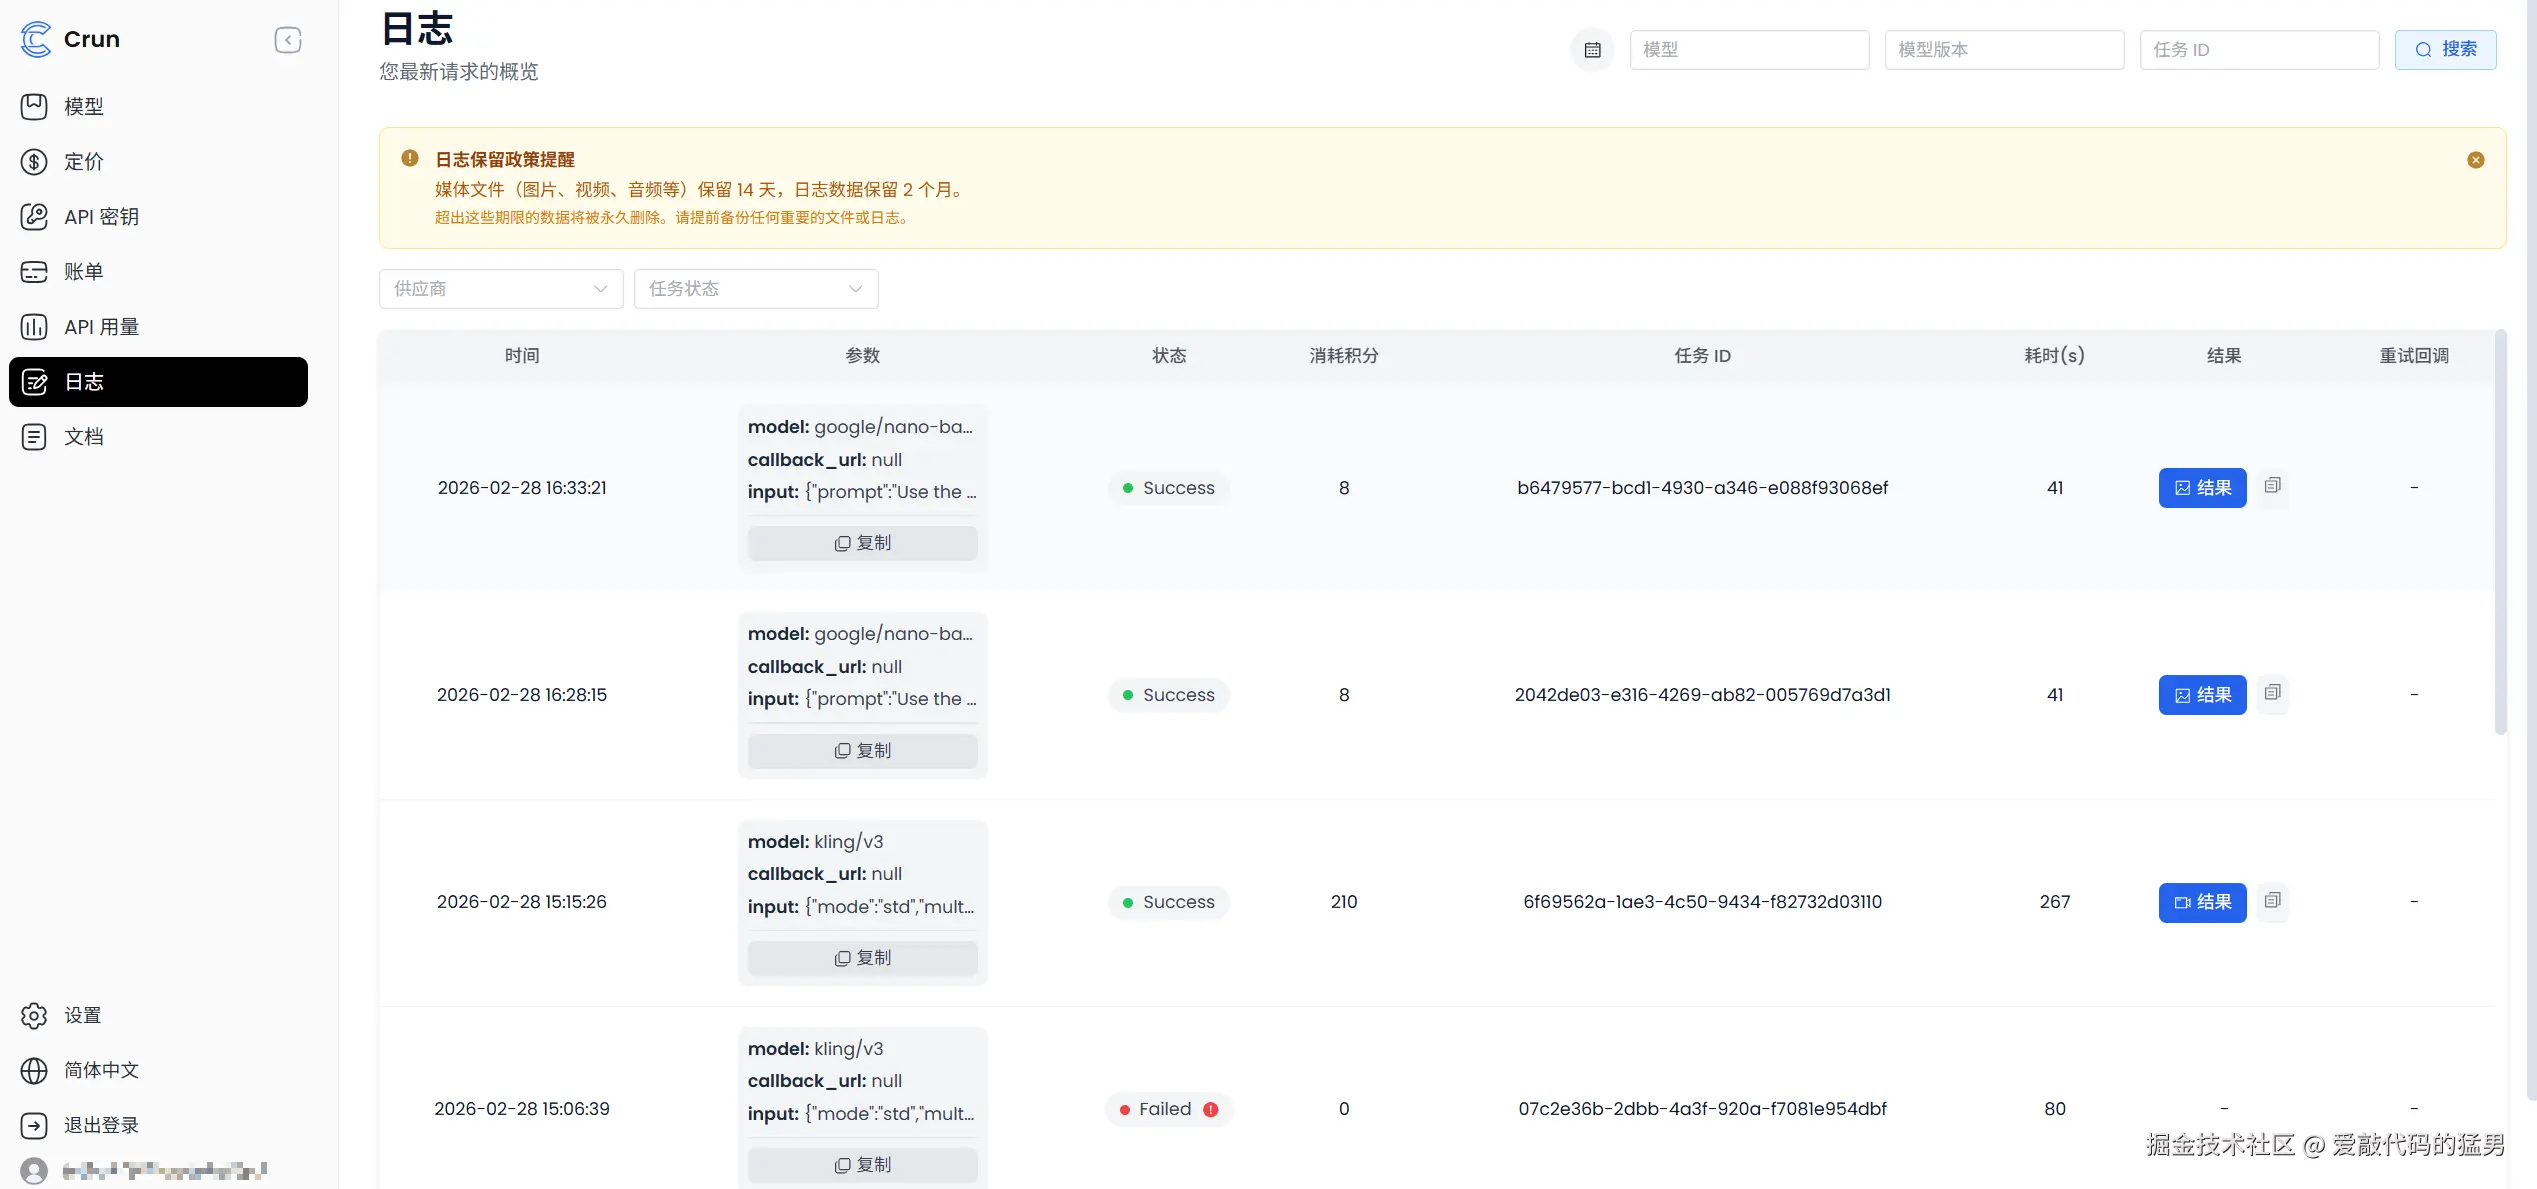
Task: Dismiss the 日志保留政策提醒 banner
Action: click(2475, 159)
